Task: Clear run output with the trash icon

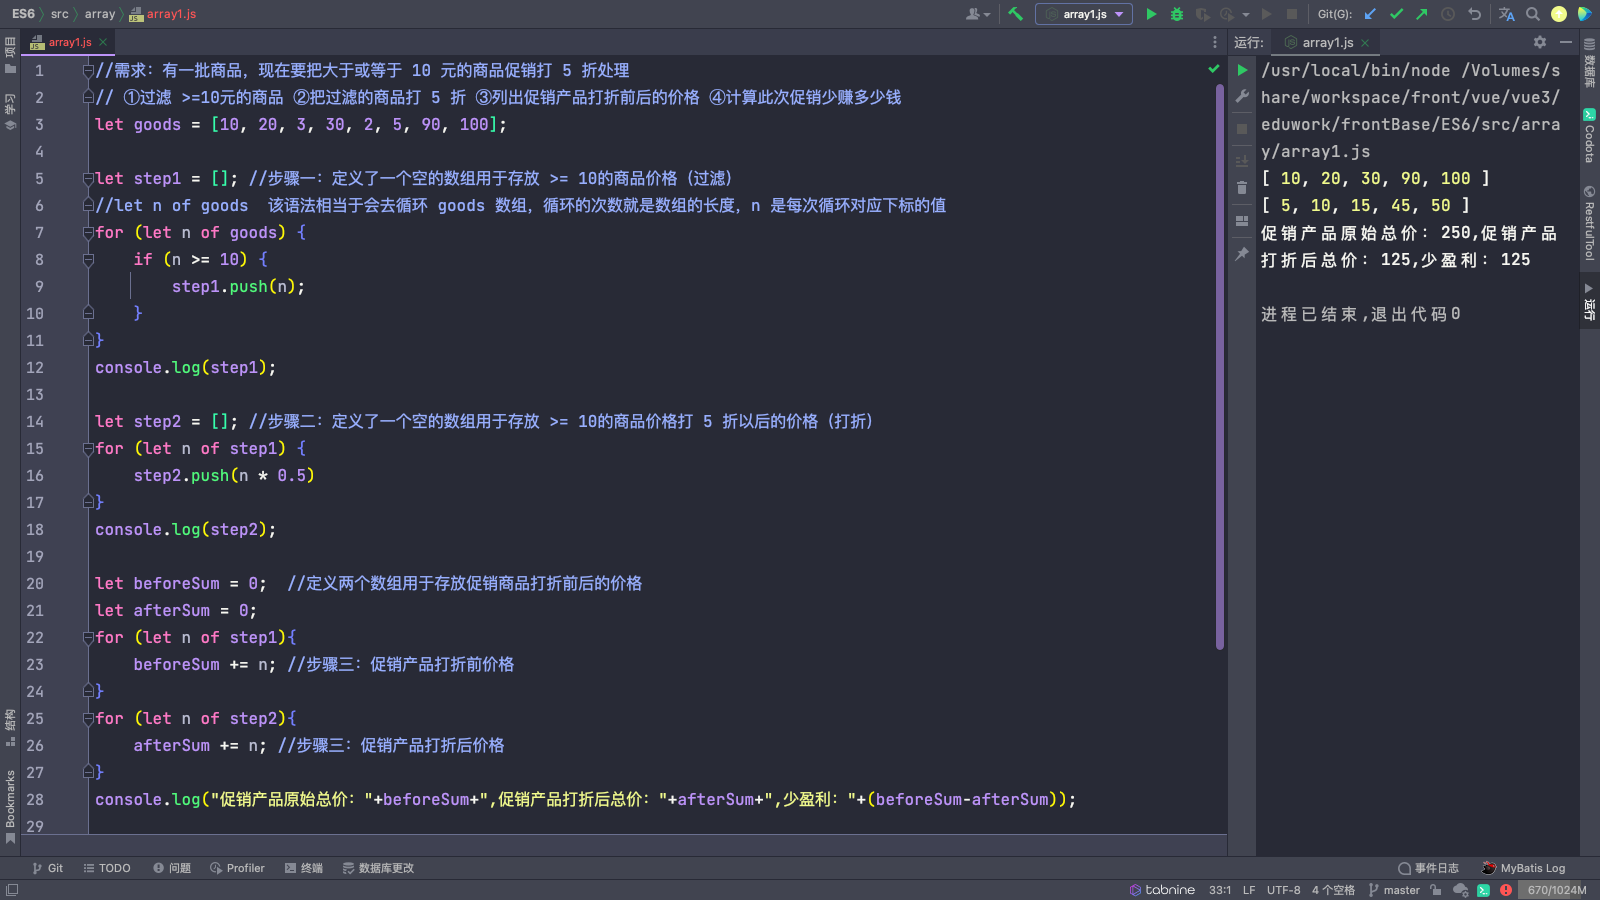Action: coord(1242,188)
